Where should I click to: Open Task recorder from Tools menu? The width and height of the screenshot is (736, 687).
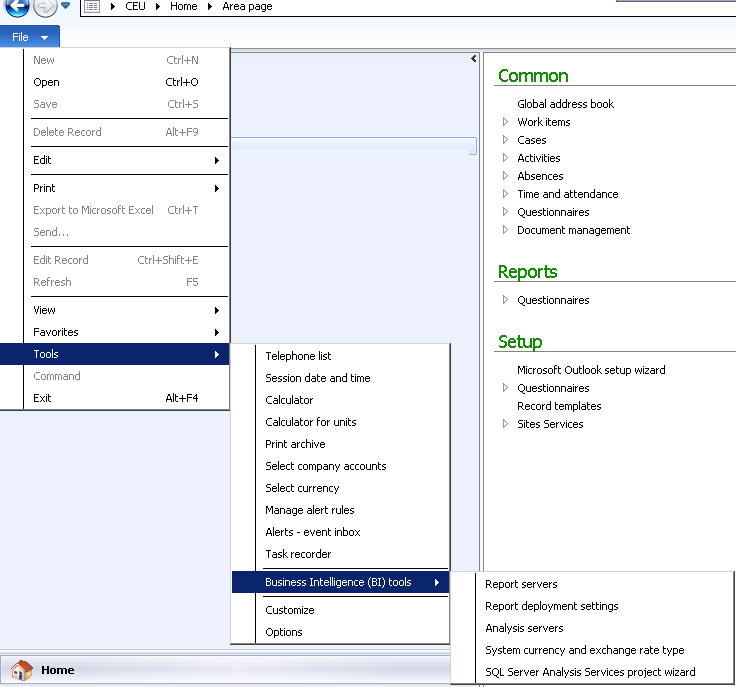(x=298, y=554)
